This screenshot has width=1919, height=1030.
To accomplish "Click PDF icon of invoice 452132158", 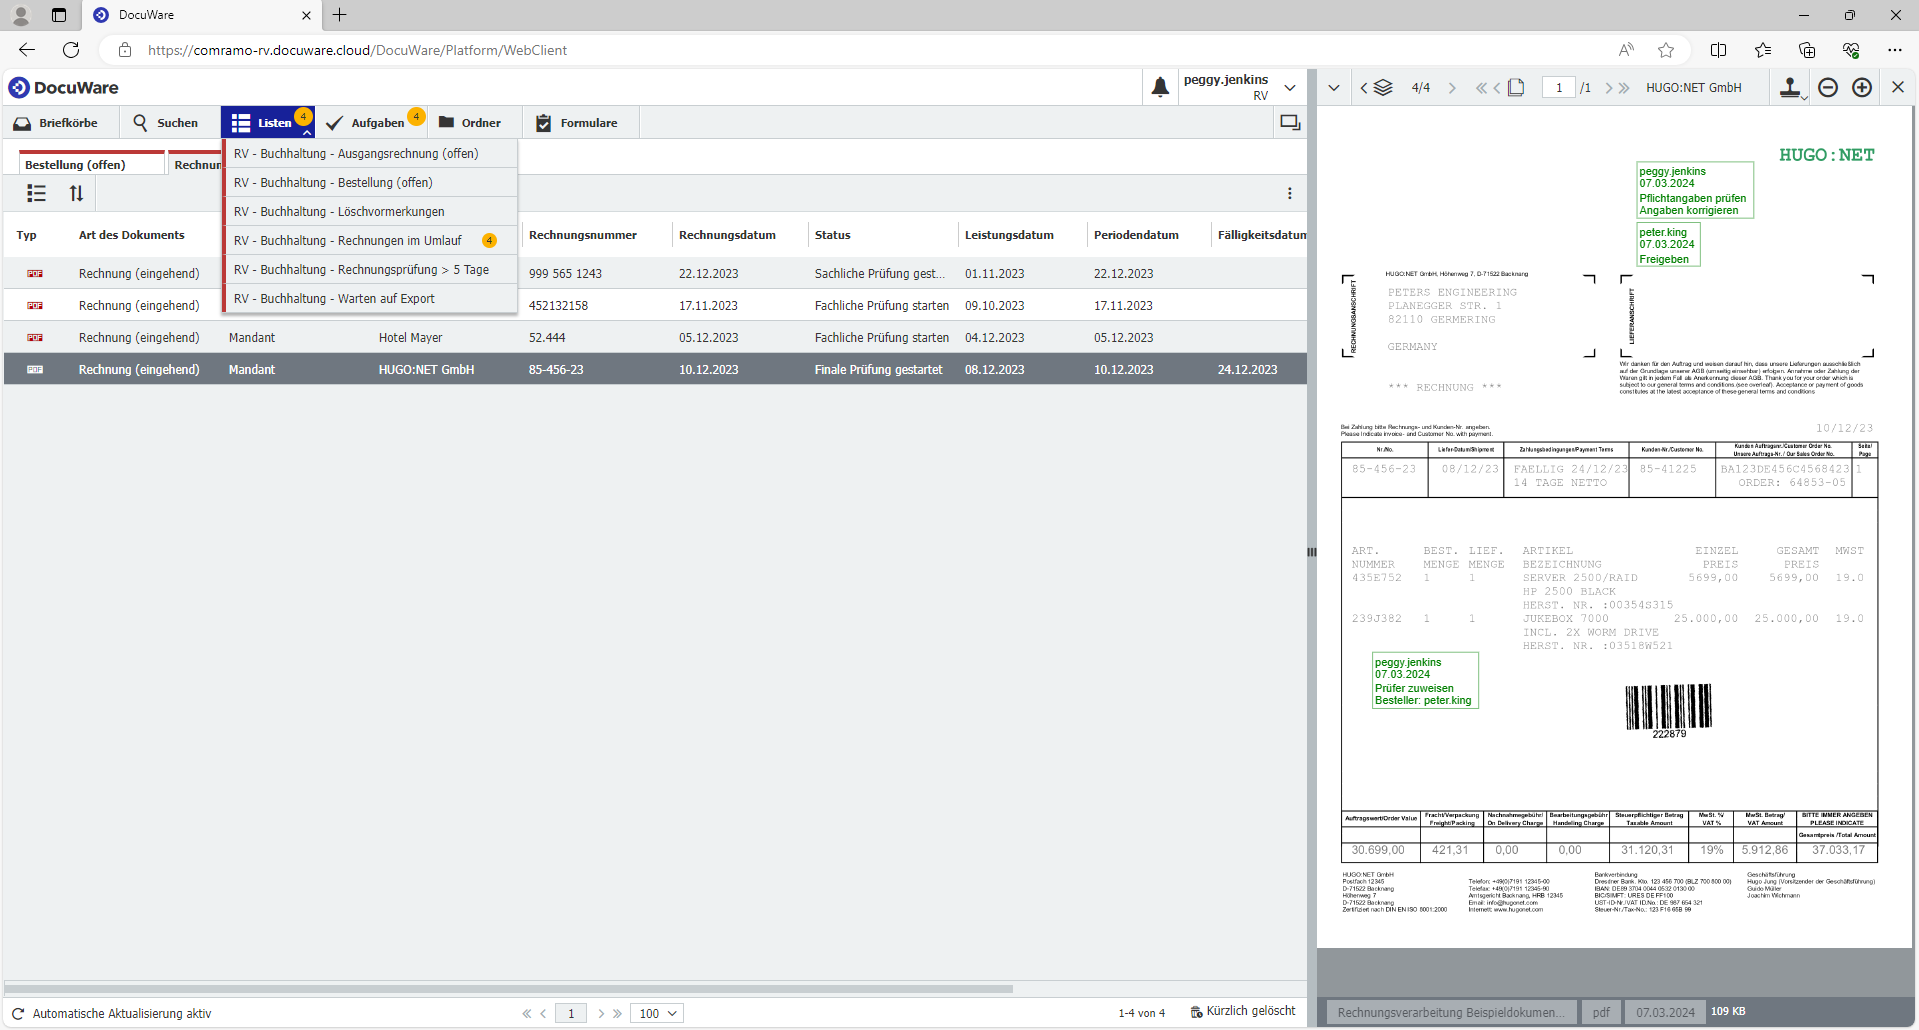I will (35, 305).
